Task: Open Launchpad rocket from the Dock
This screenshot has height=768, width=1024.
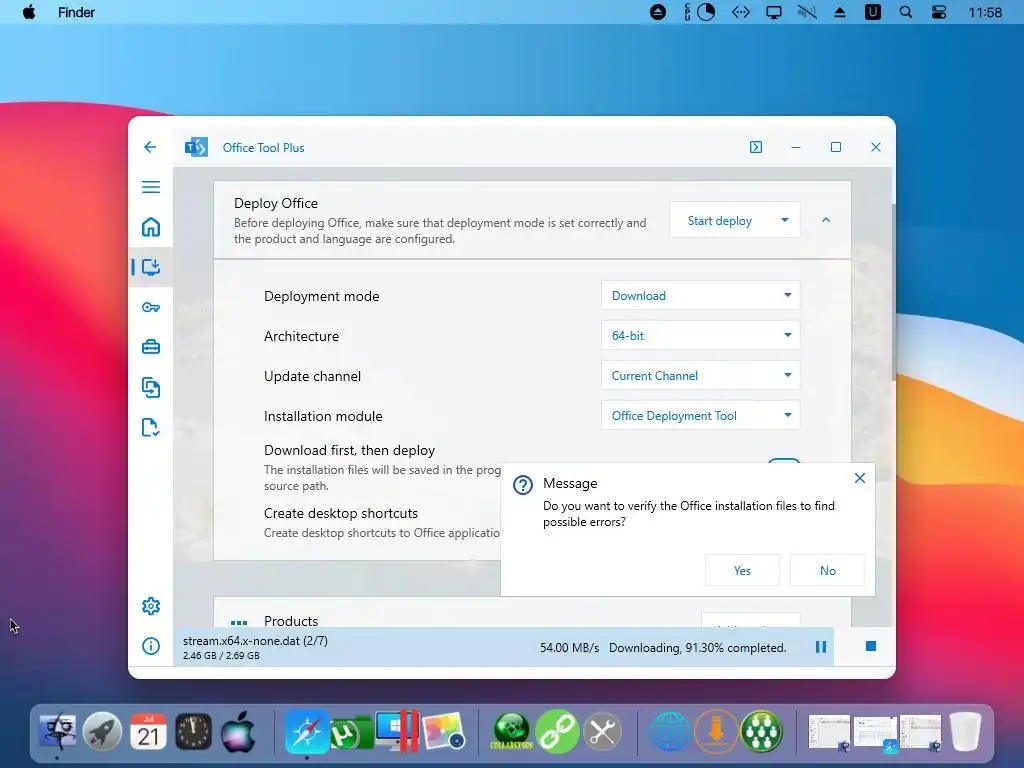Action: click(103, 731)
